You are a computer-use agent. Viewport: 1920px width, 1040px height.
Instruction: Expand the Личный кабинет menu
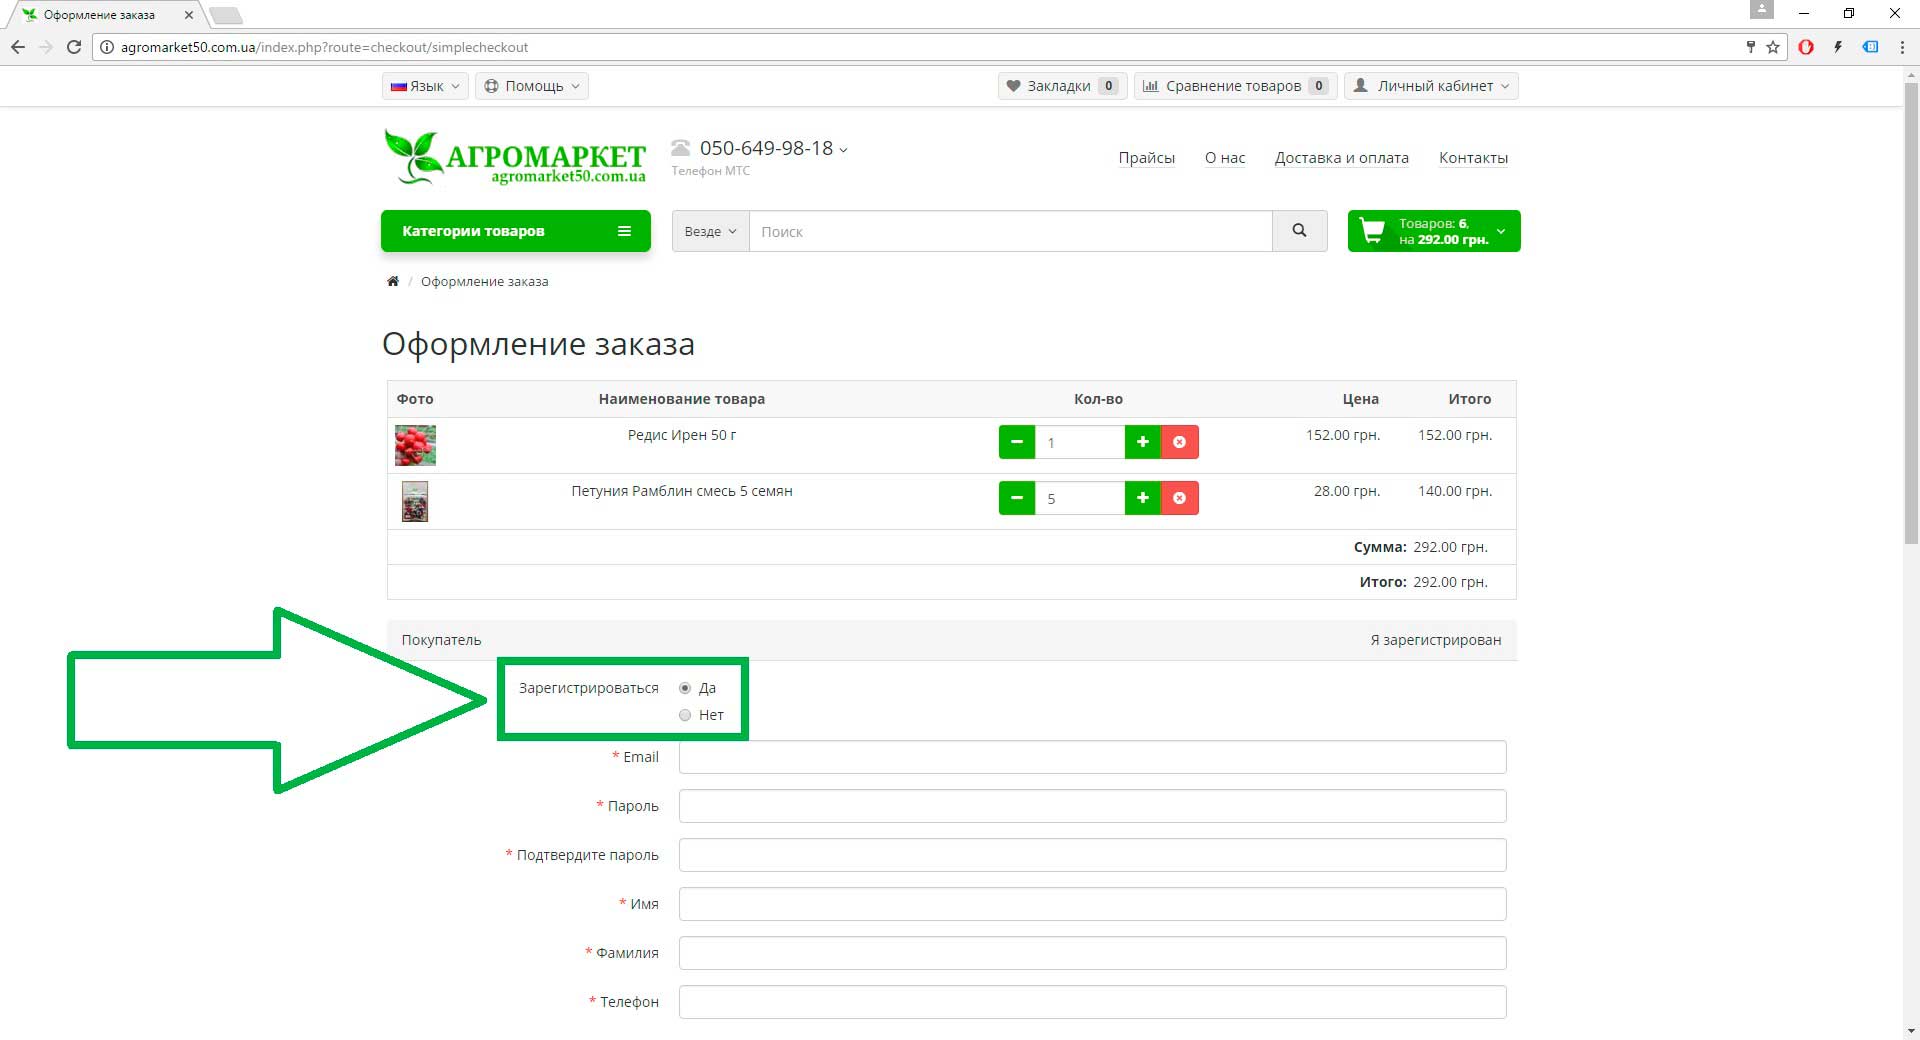(x=1431, y=86)
